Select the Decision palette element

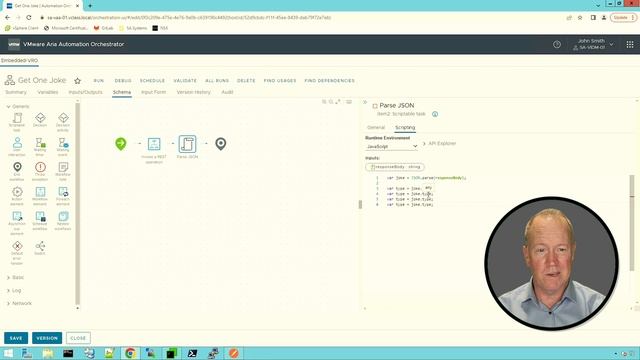(40, 120)
